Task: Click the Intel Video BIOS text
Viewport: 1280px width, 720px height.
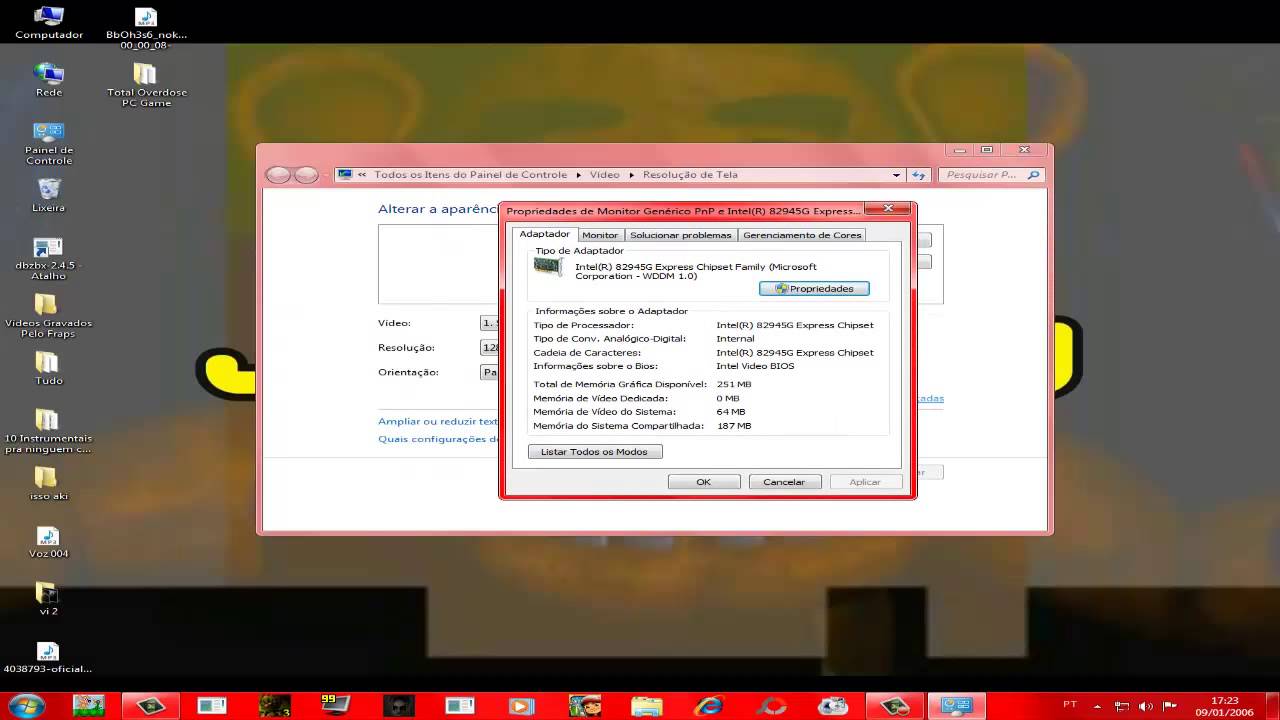Action: point(755,366)
